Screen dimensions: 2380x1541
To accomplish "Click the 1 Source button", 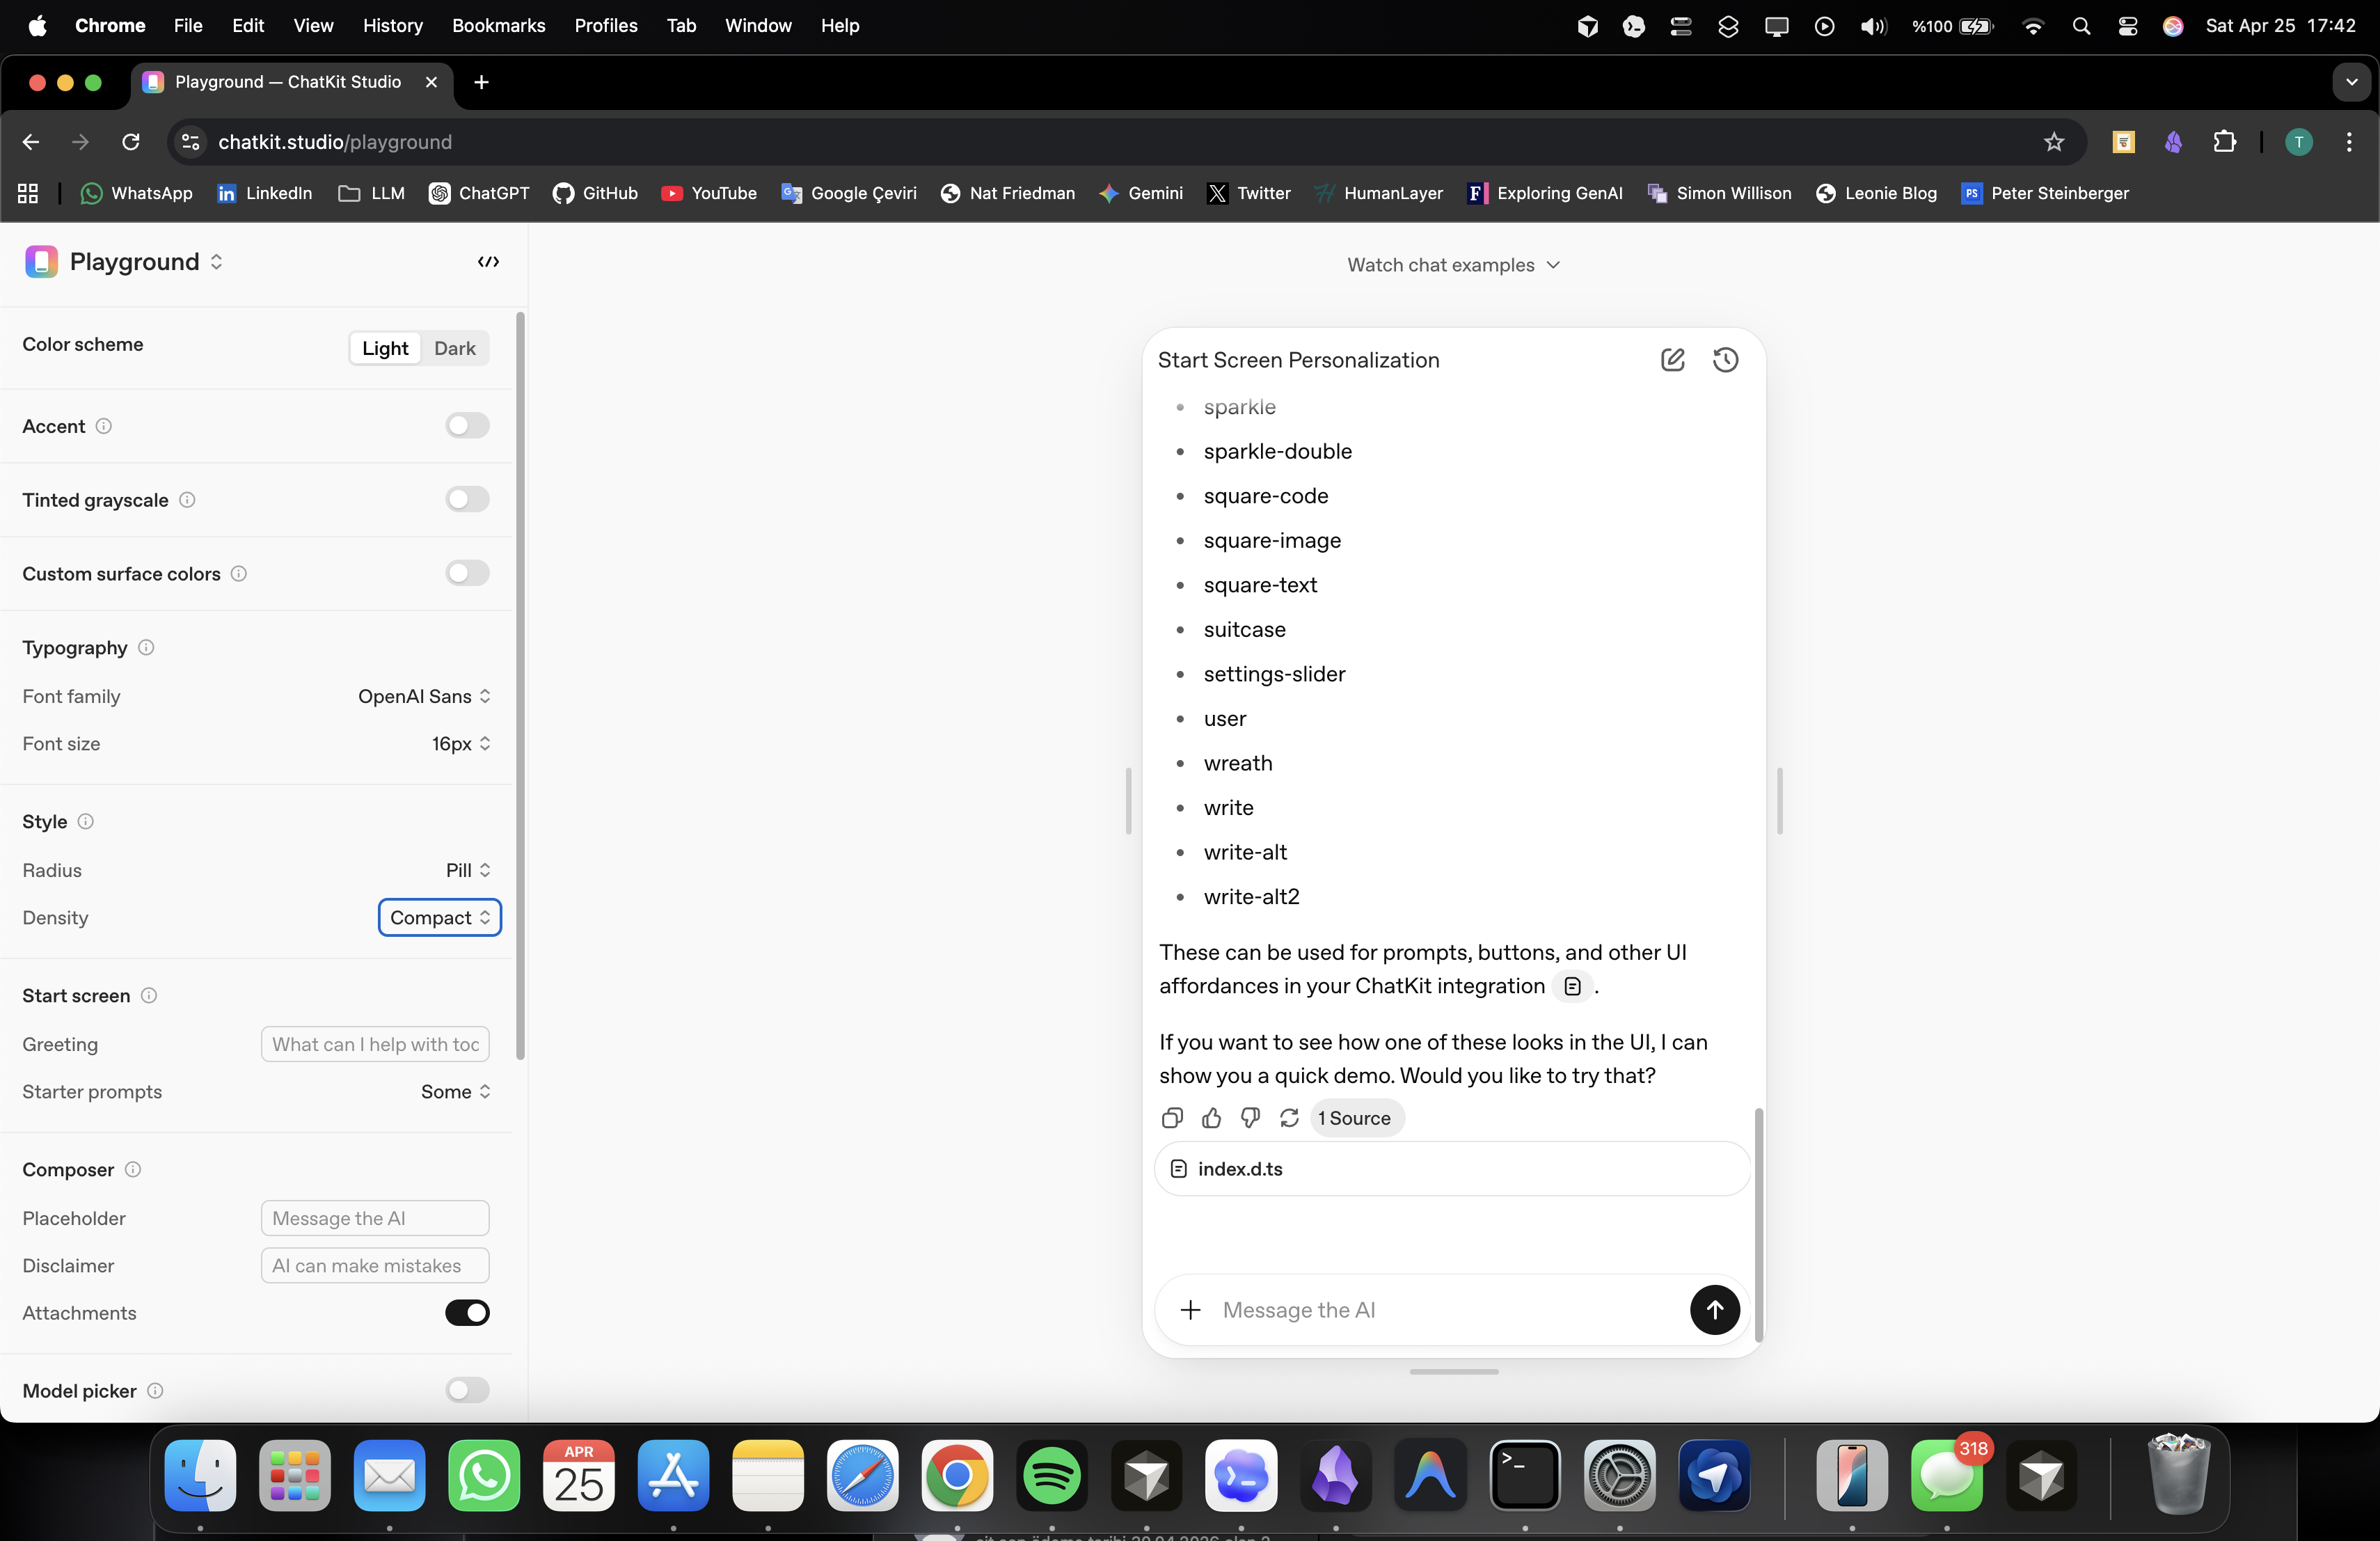I will (1355, 1118).
